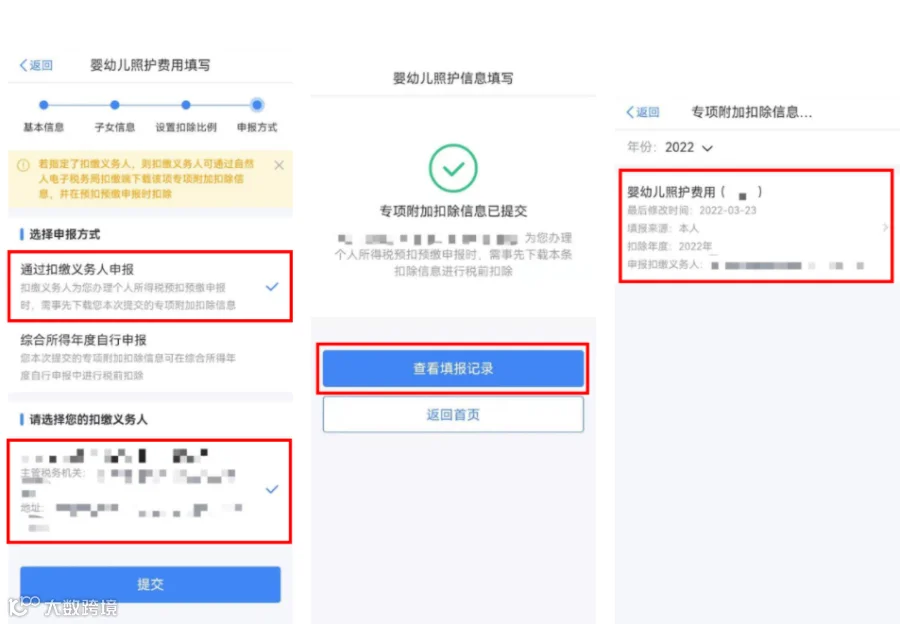Screen dimensions: 900x624
Task: Click the chevron arrow on record card
Action: (x=885, y=228)
